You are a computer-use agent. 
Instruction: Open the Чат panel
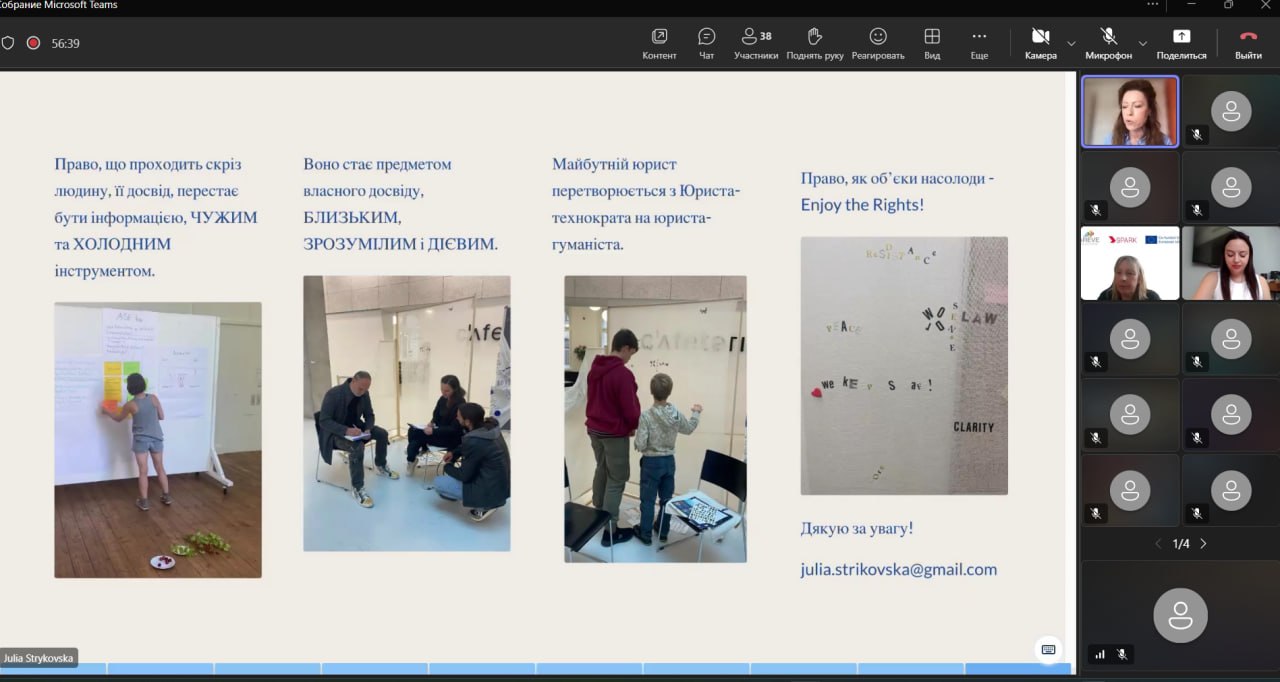click(x=706, y=43)
